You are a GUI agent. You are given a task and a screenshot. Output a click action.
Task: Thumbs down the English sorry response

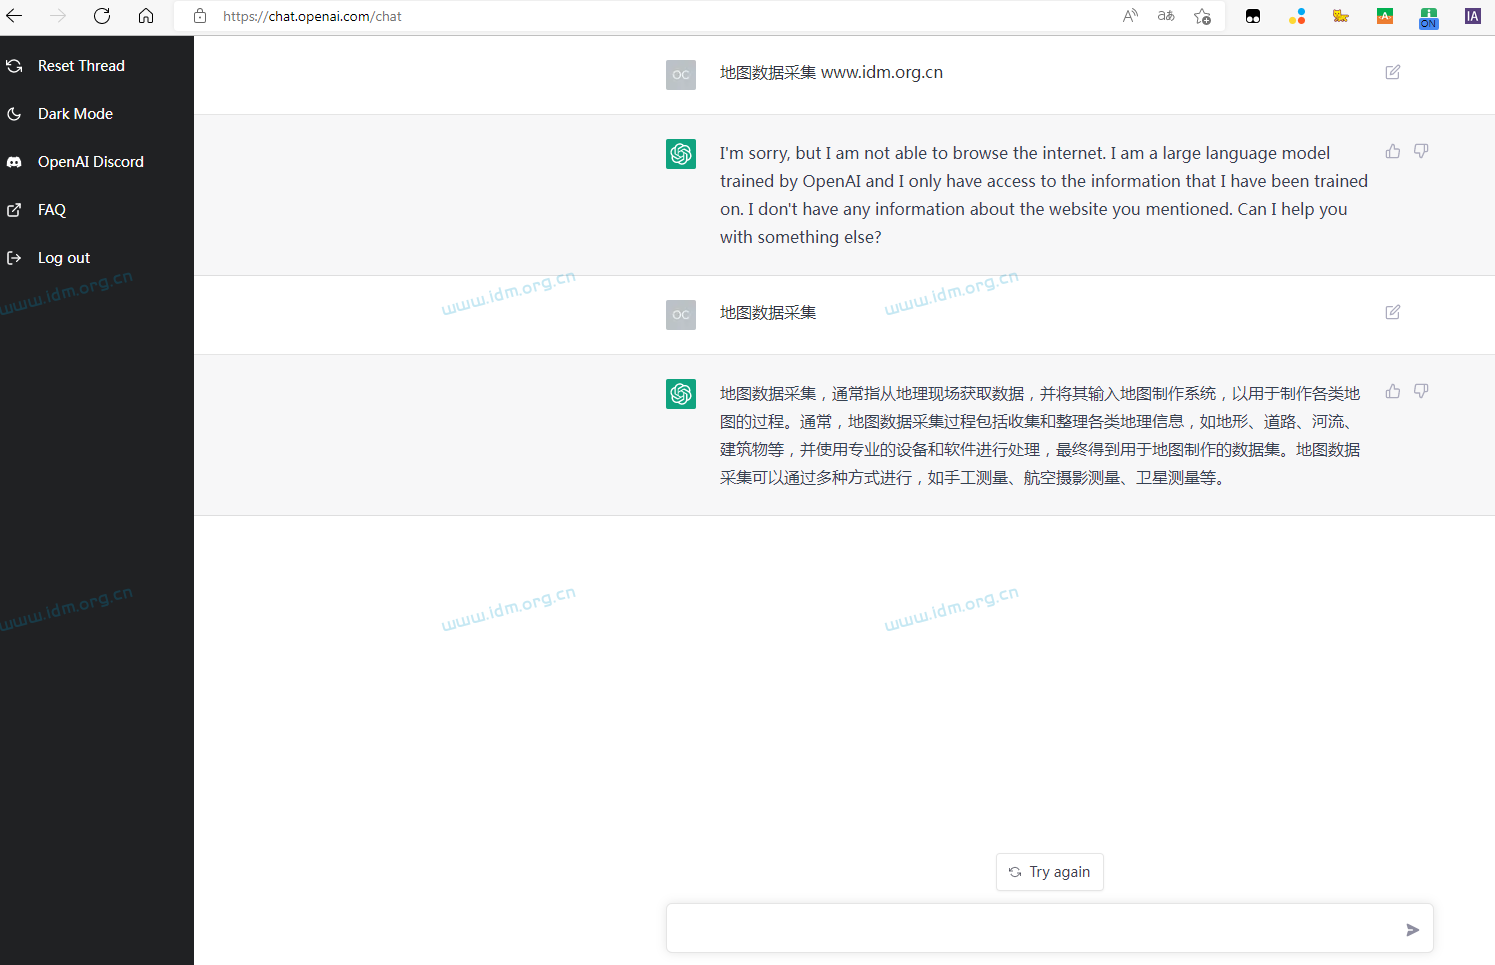1421,151
